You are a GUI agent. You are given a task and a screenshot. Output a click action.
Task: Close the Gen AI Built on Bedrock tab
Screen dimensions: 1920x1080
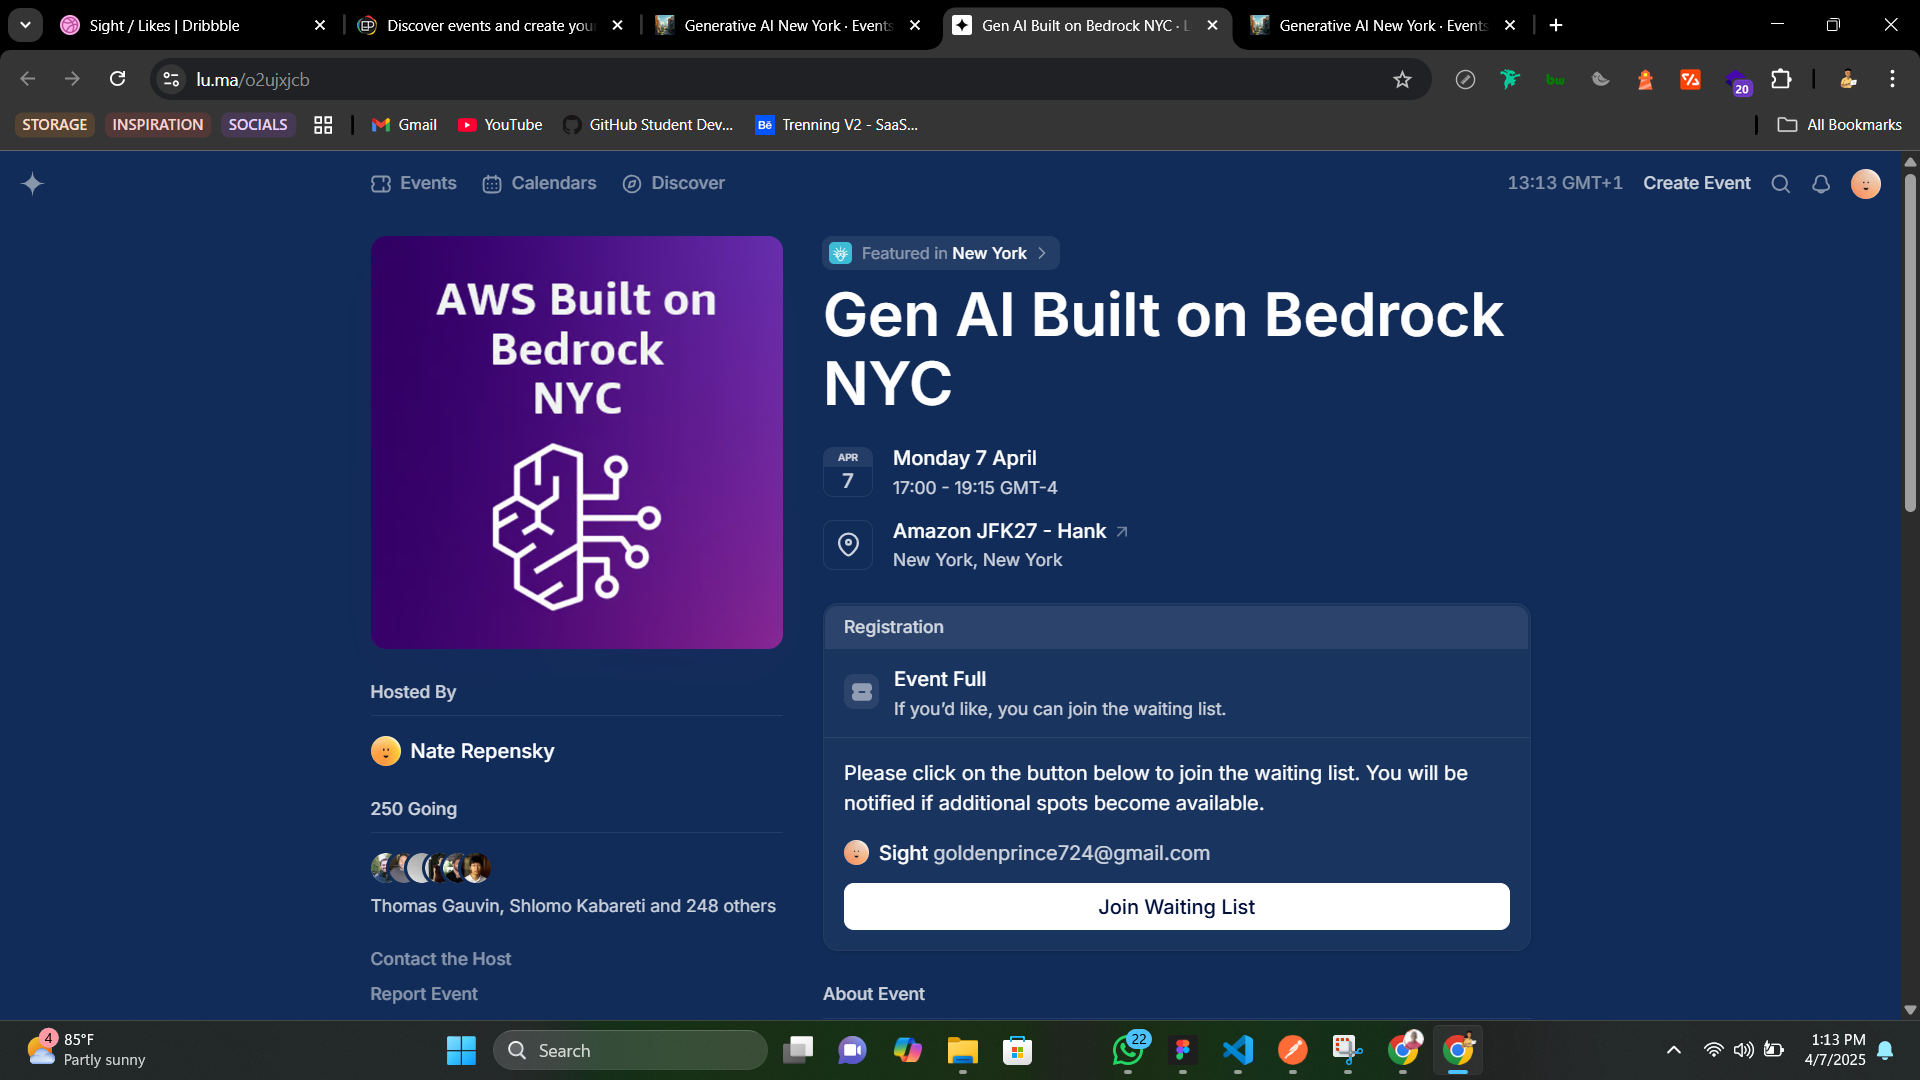click(1212, 26)
